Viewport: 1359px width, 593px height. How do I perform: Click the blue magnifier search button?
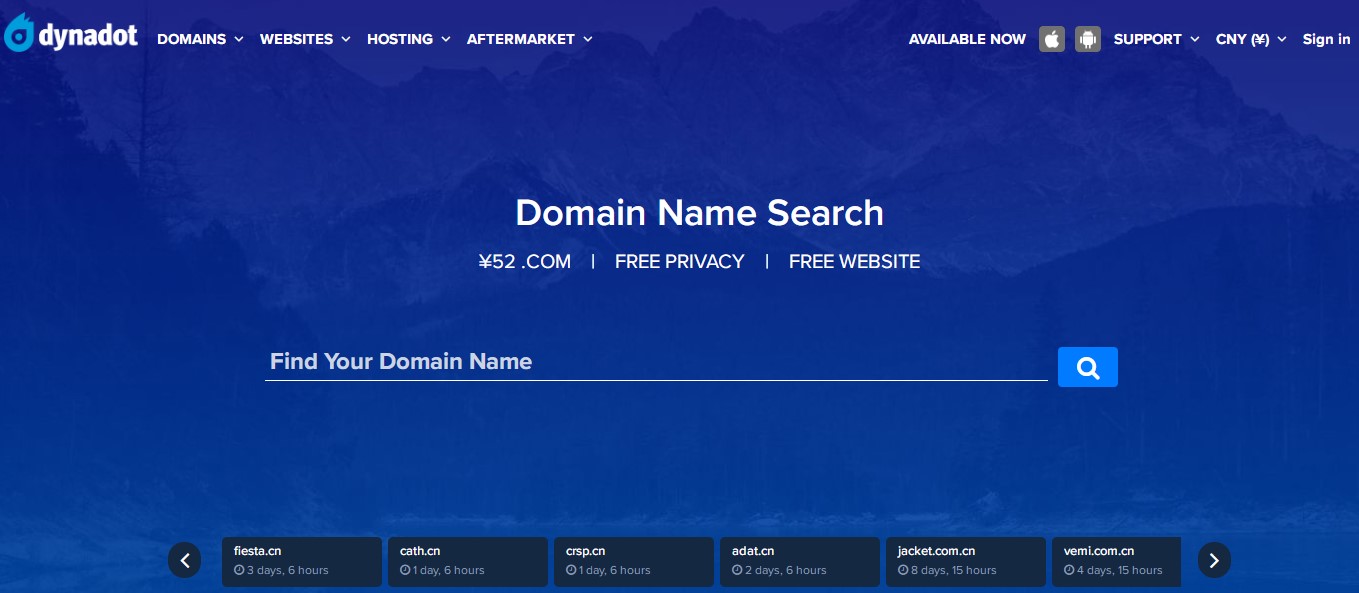point(1088,367)
